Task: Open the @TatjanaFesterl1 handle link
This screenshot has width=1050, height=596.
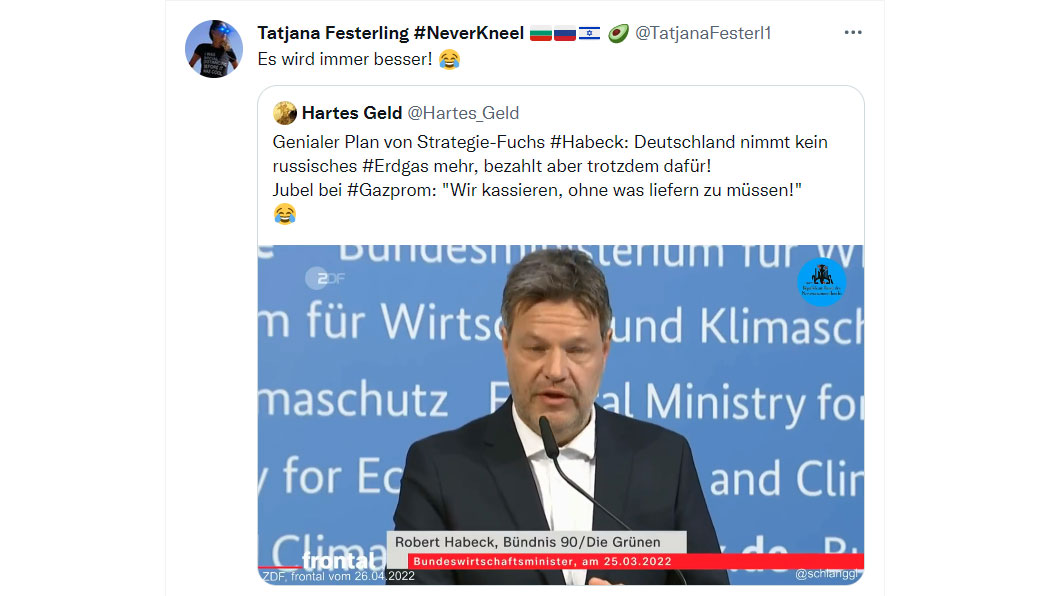Action: tap(703, 33)
